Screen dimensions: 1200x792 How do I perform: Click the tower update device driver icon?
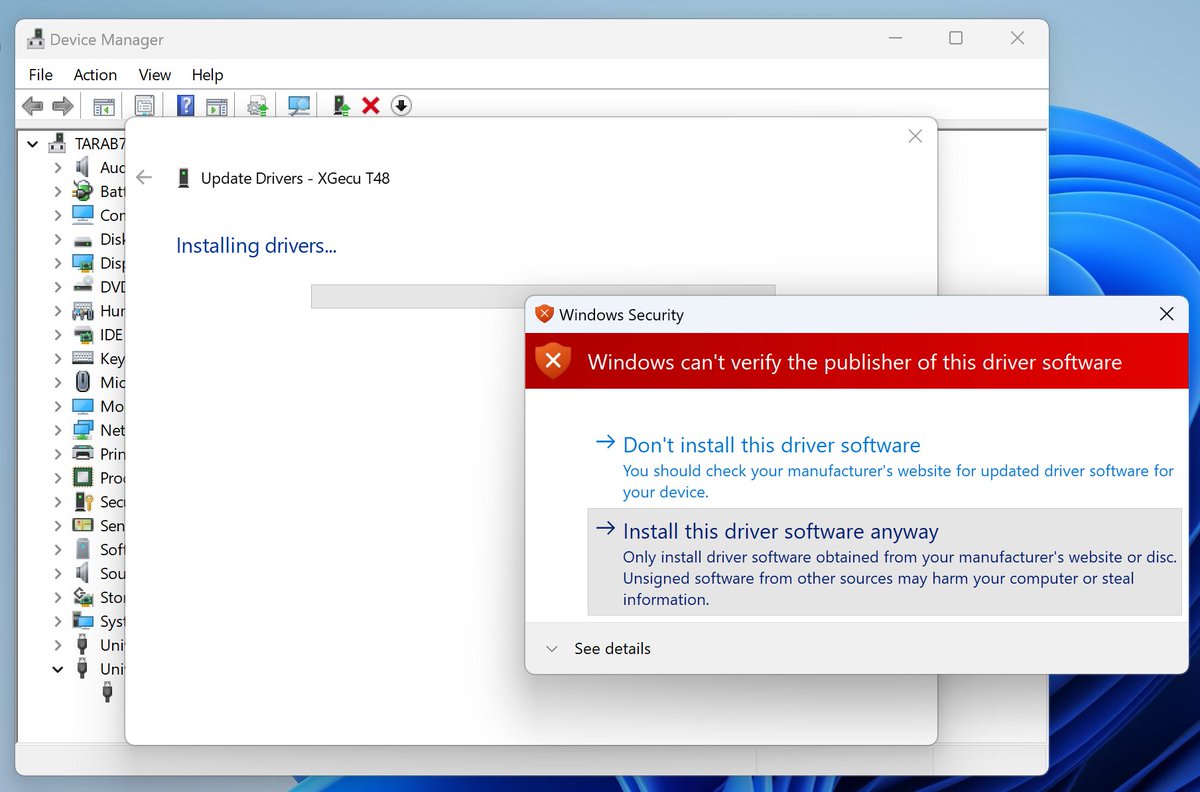coord(341,105)
